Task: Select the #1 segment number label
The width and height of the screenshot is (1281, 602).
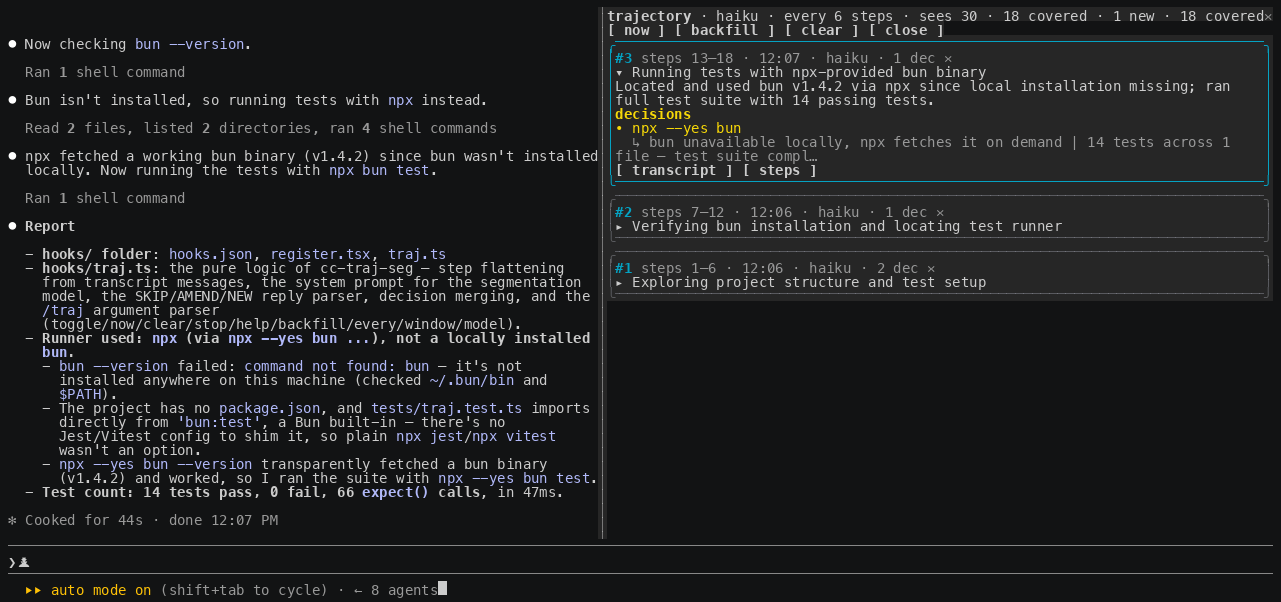Action: pos(624,268)
